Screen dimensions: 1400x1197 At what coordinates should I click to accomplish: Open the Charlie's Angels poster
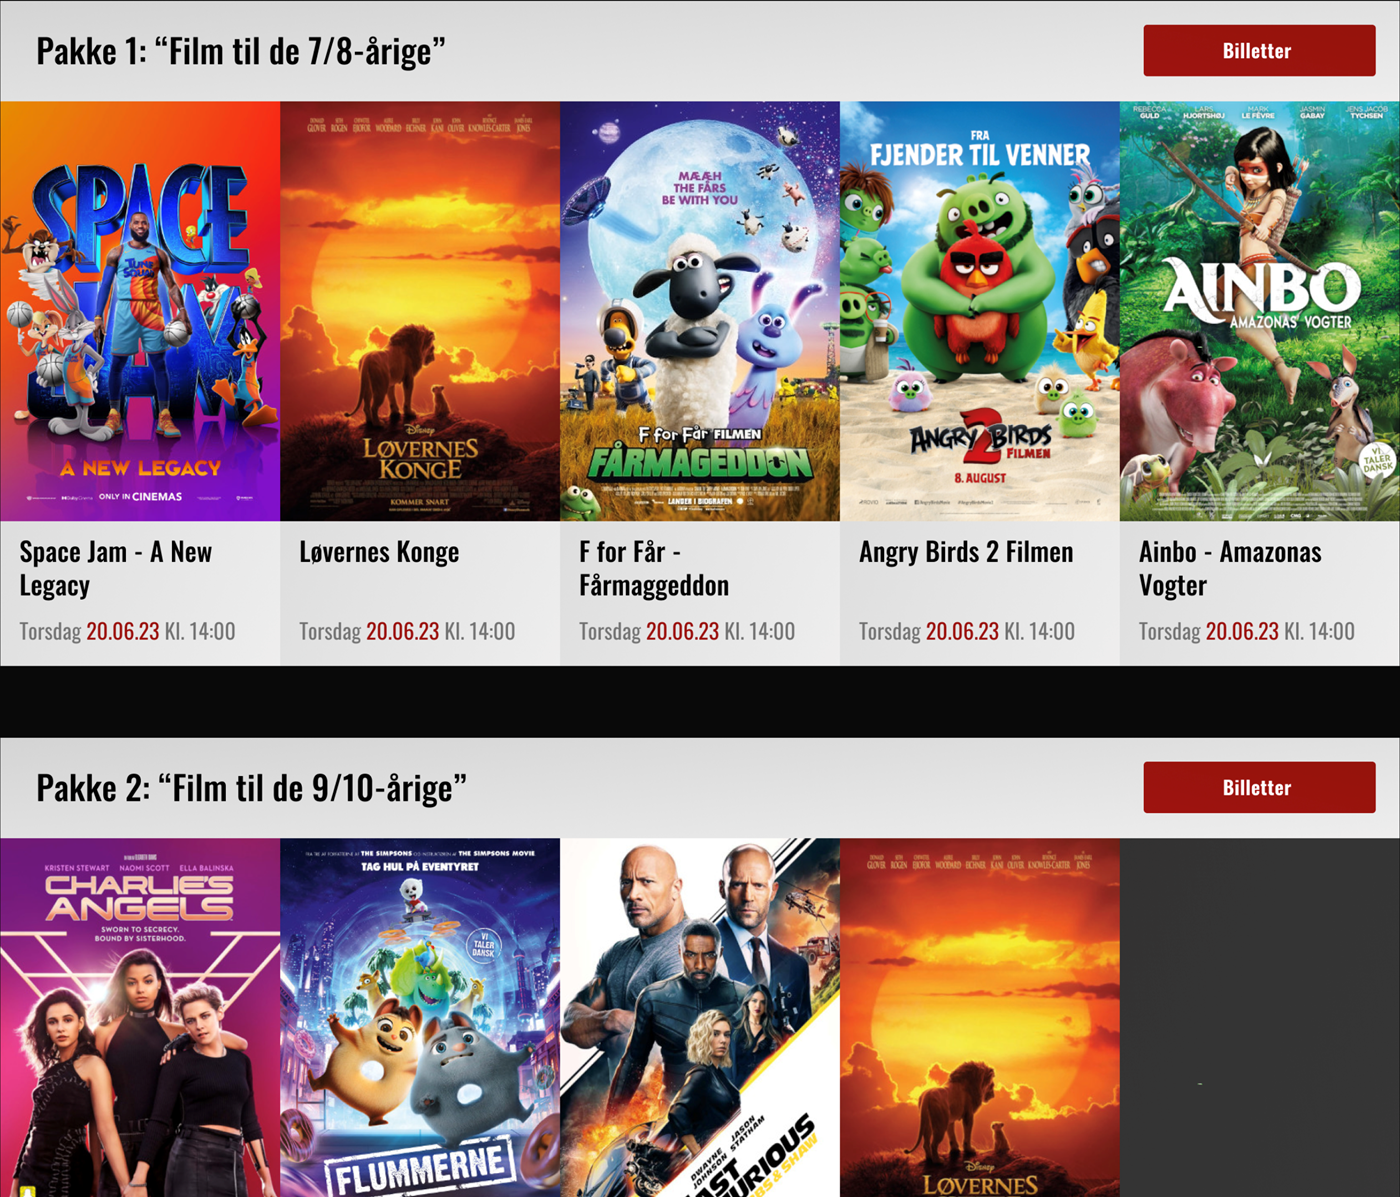pyautogui.click(x=140, y=1017)
